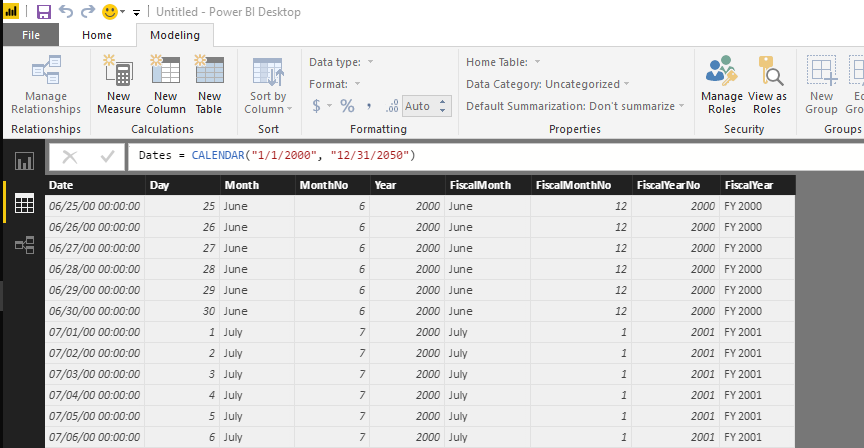
Task: Open Manage Roles
Action: [722, 85]
